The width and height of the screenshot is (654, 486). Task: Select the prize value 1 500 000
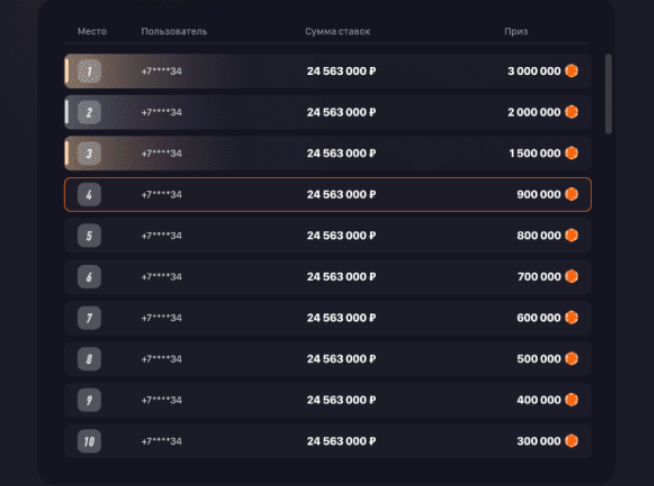[535, 153]
